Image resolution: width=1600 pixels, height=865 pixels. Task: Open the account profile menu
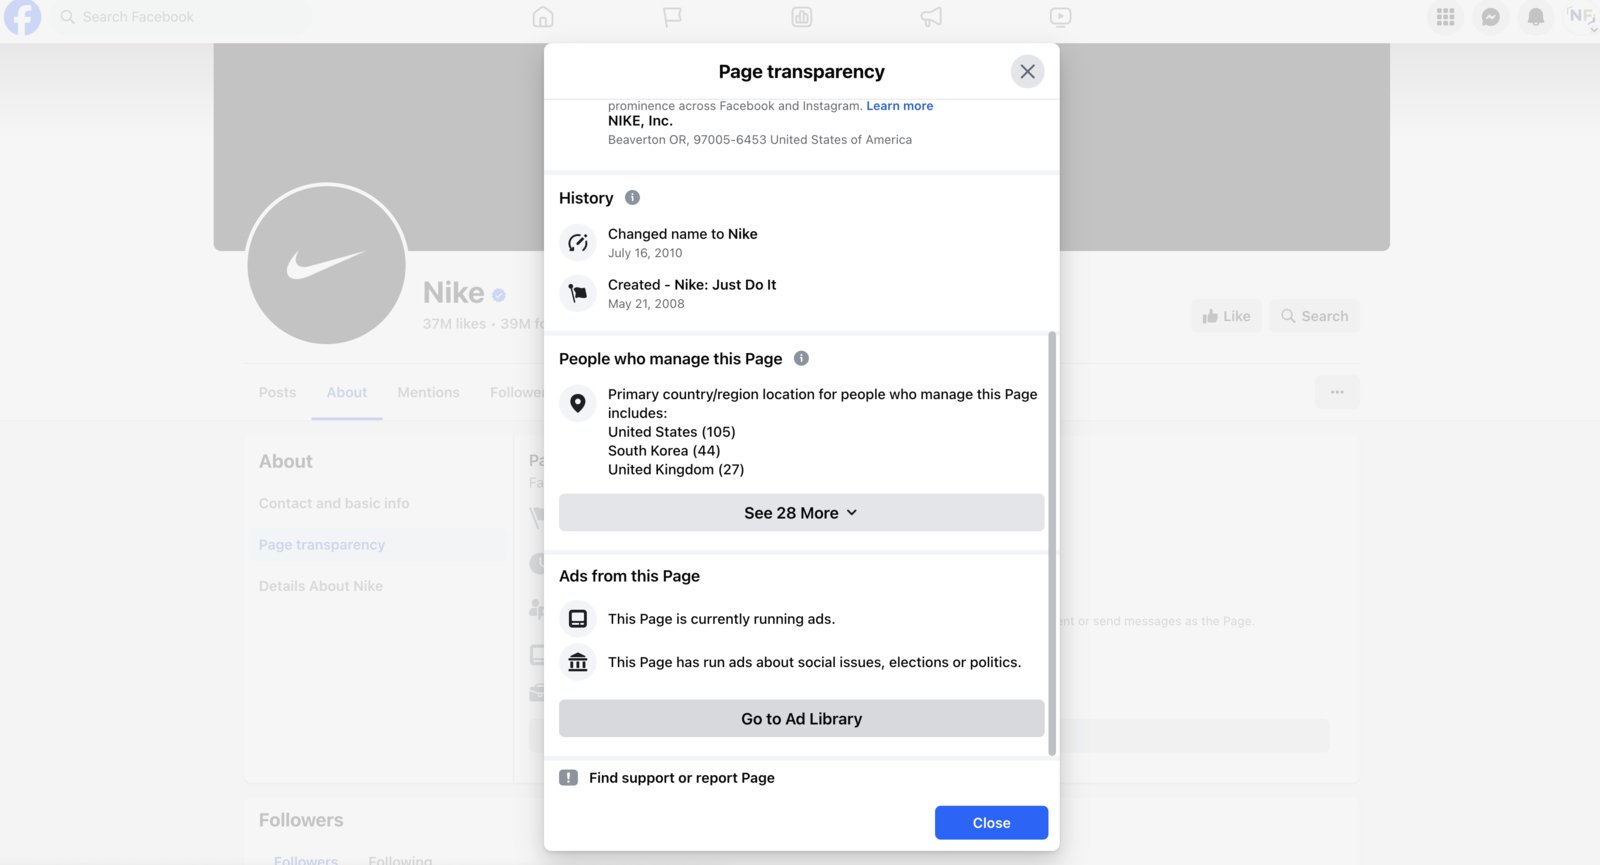click(x=1581, y=17)
